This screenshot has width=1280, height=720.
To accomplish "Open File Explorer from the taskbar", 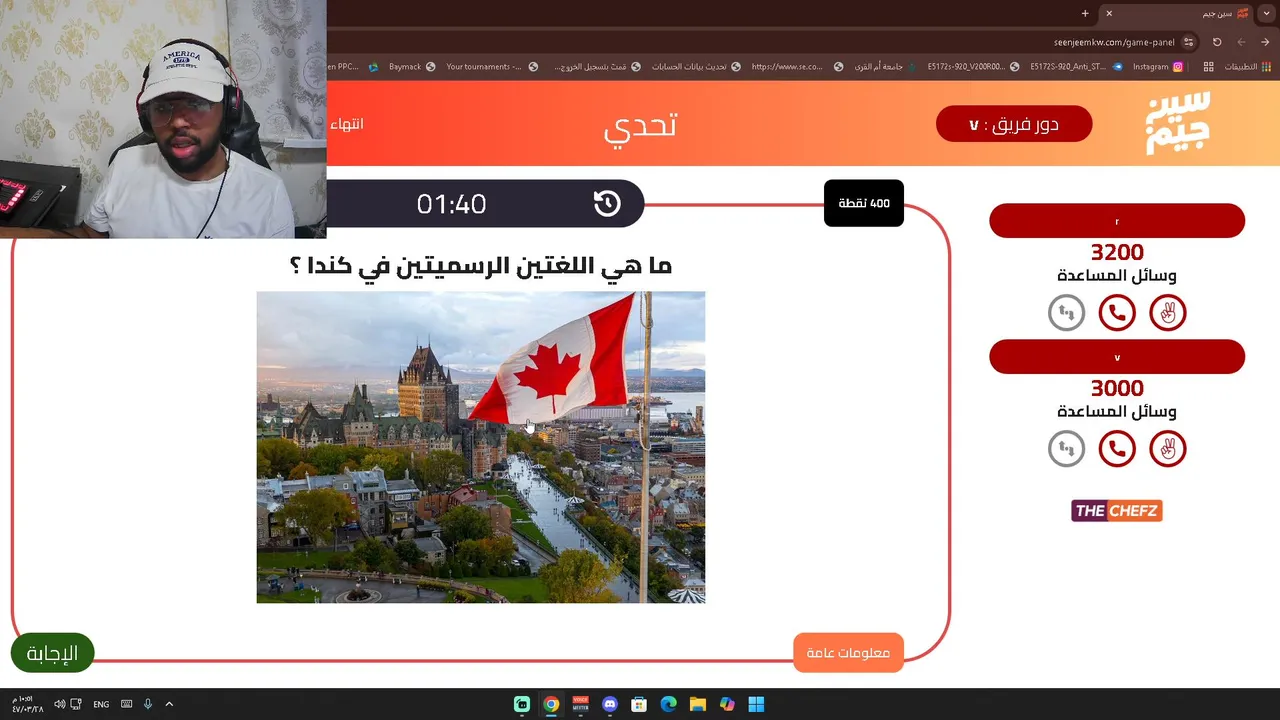I will [698, 704].
